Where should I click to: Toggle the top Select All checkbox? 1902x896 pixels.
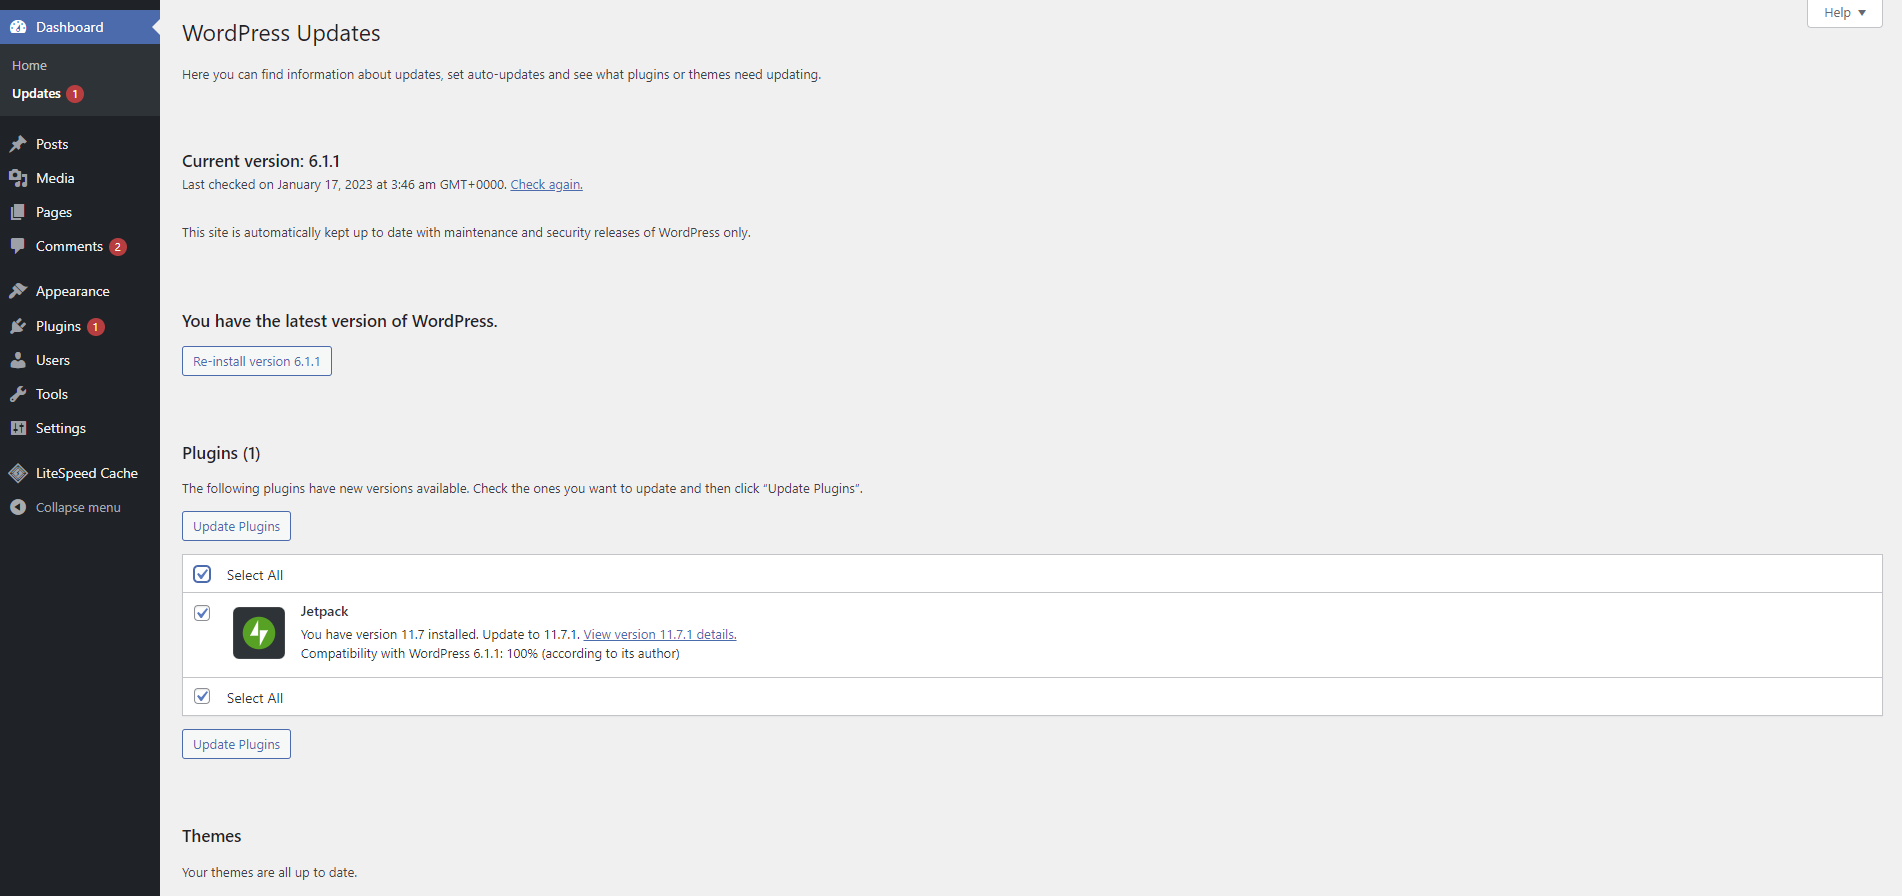click(x=202, y=574)
